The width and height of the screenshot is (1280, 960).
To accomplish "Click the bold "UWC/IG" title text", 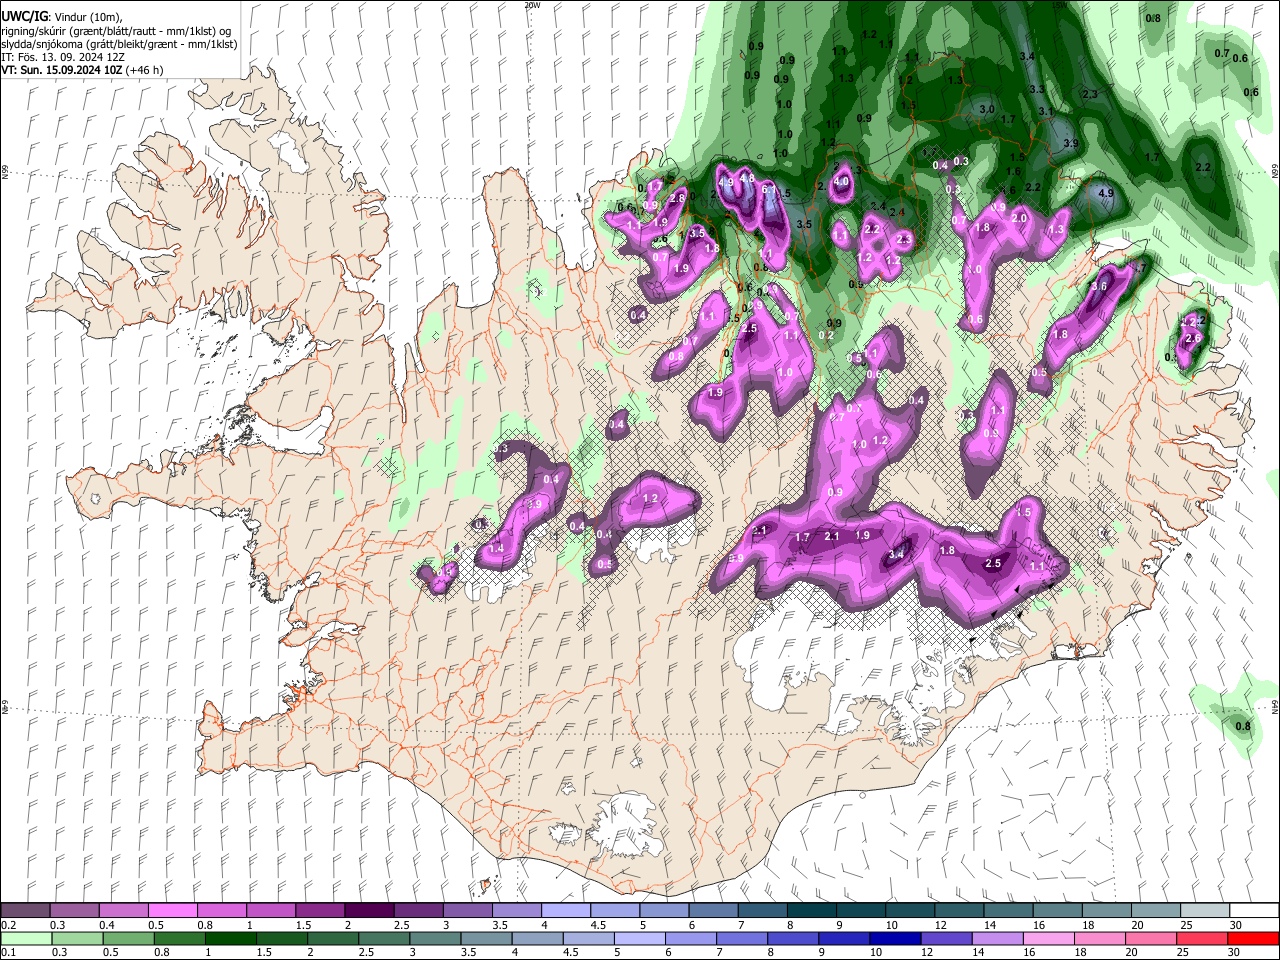I will [24, 17].
